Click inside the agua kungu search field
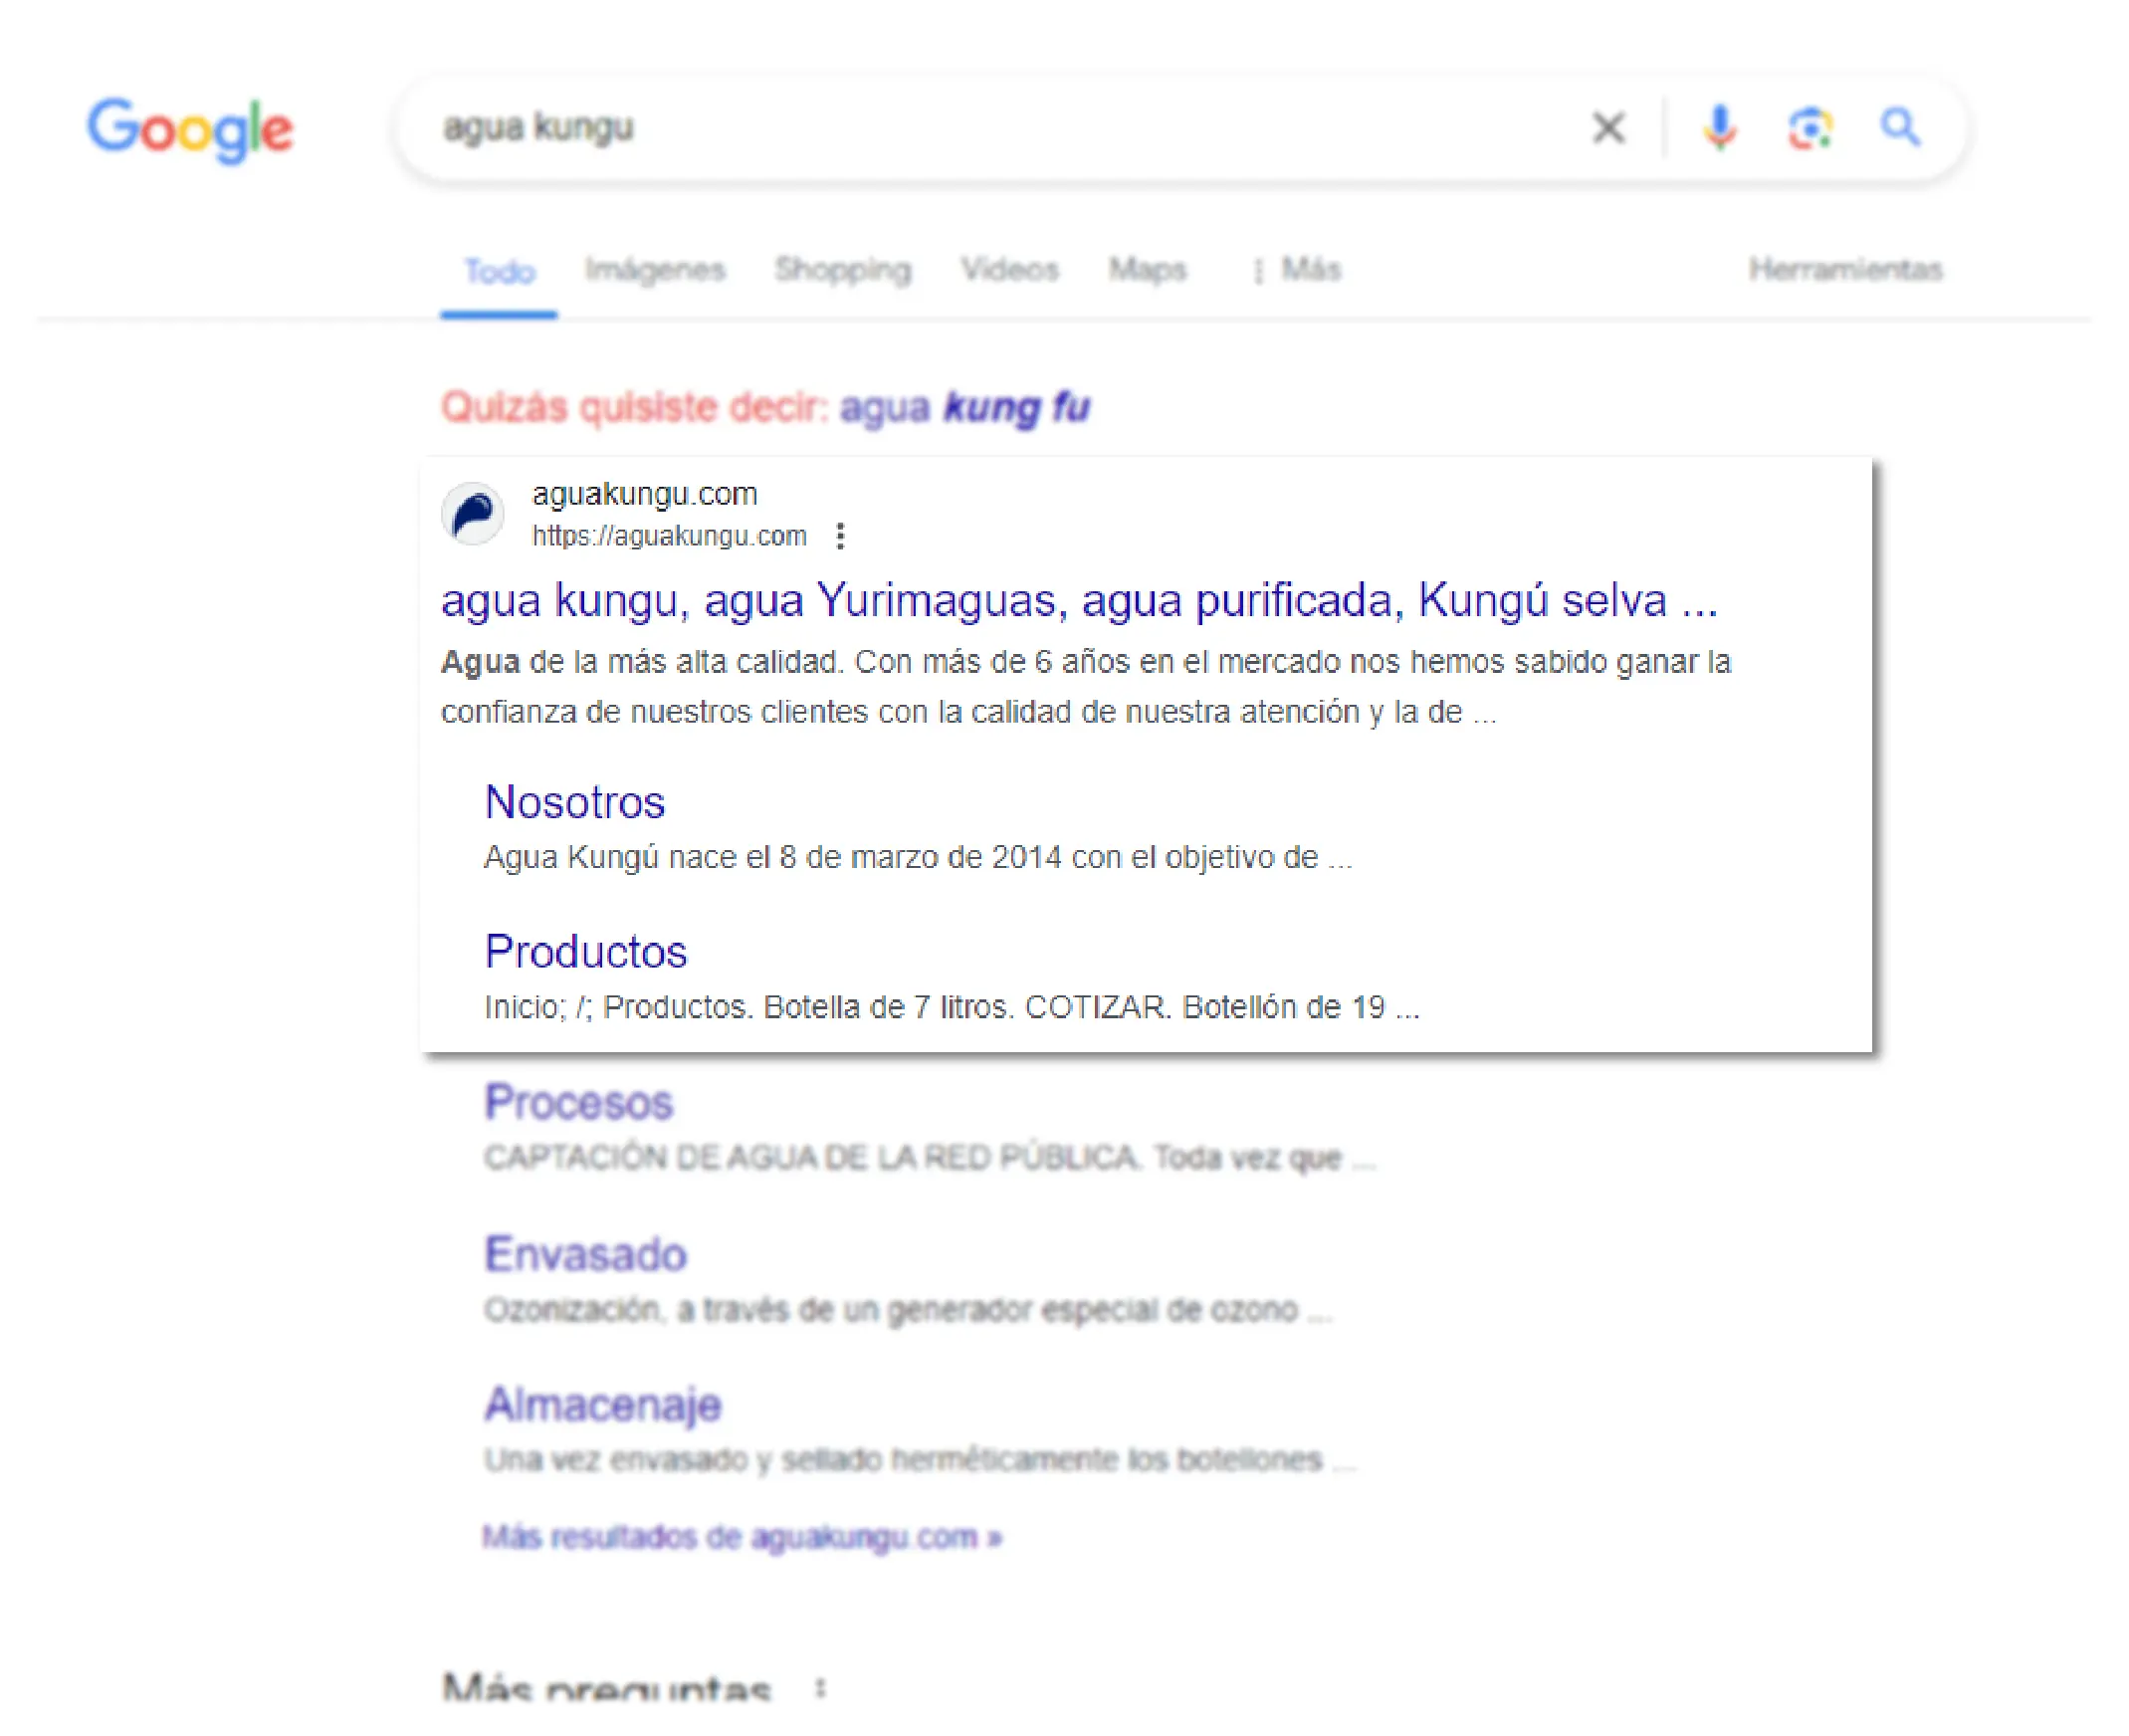Viewport: 2129px width, 1736px height. (1000, 128)
